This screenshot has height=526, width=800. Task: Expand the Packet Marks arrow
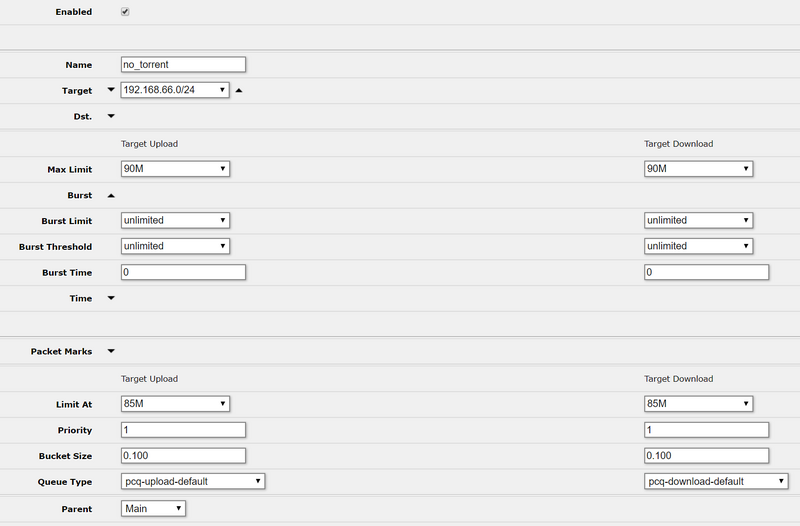pyautogui.click(x=111, y=351)
